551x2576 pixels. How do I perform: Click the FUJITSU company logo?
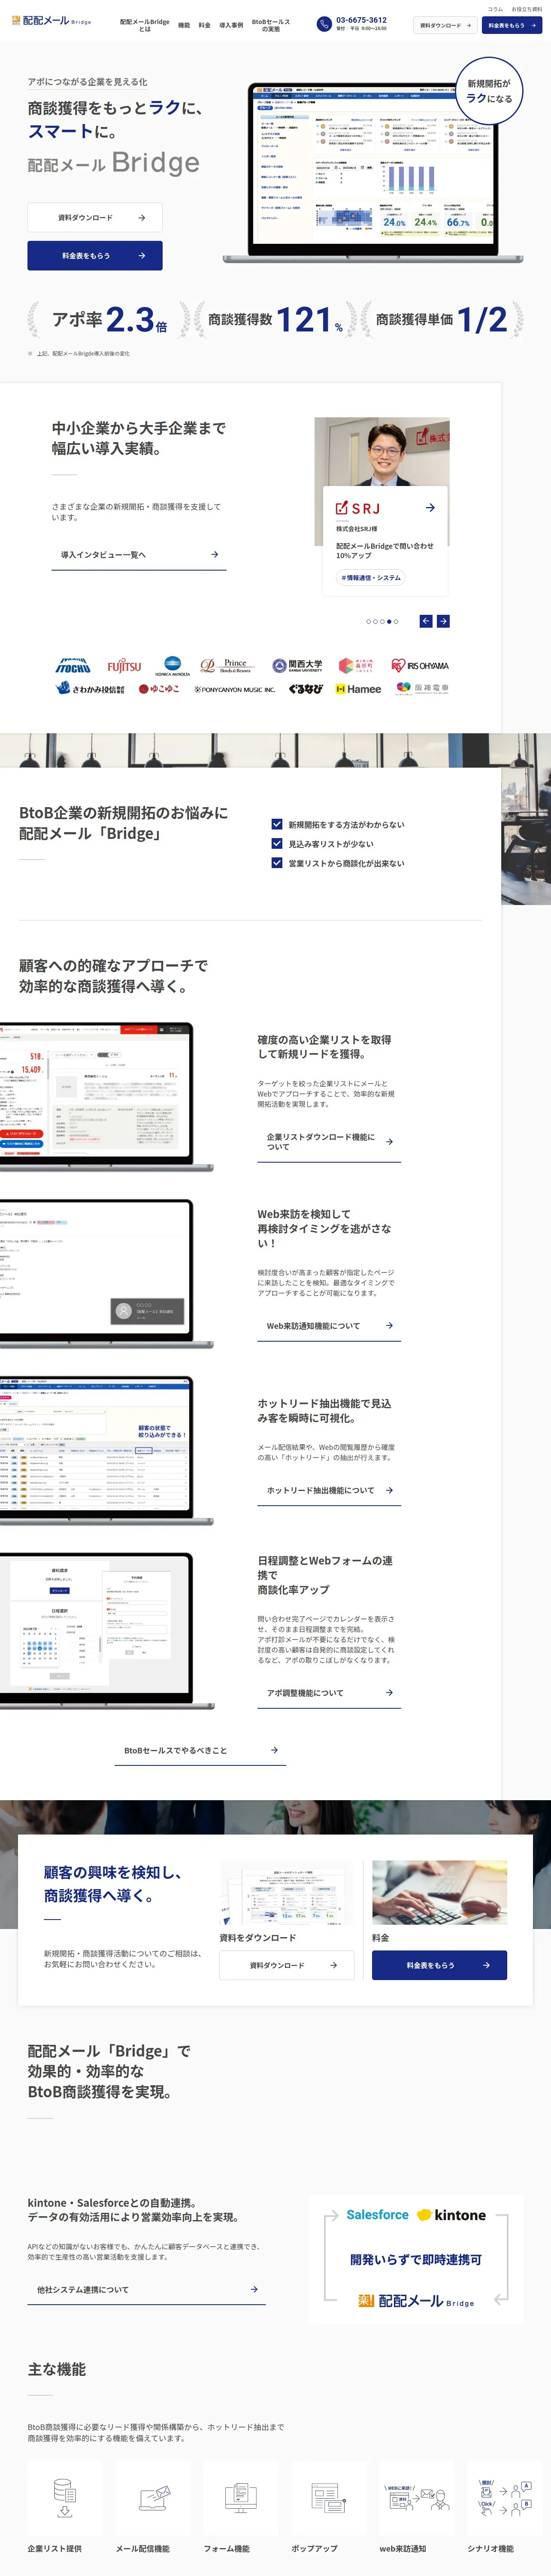tap(125, 666)
